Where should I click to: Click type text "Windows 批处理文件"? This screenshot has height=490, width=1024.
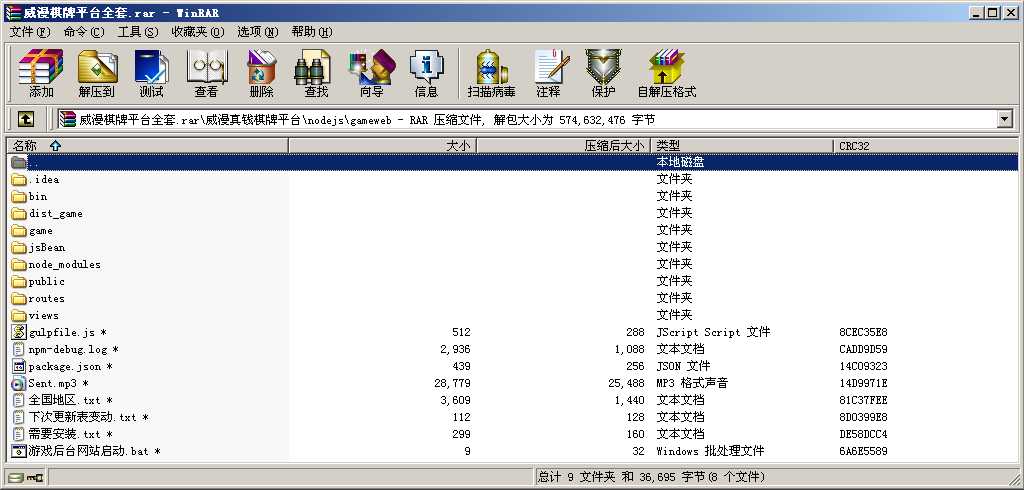pos(710,451)
